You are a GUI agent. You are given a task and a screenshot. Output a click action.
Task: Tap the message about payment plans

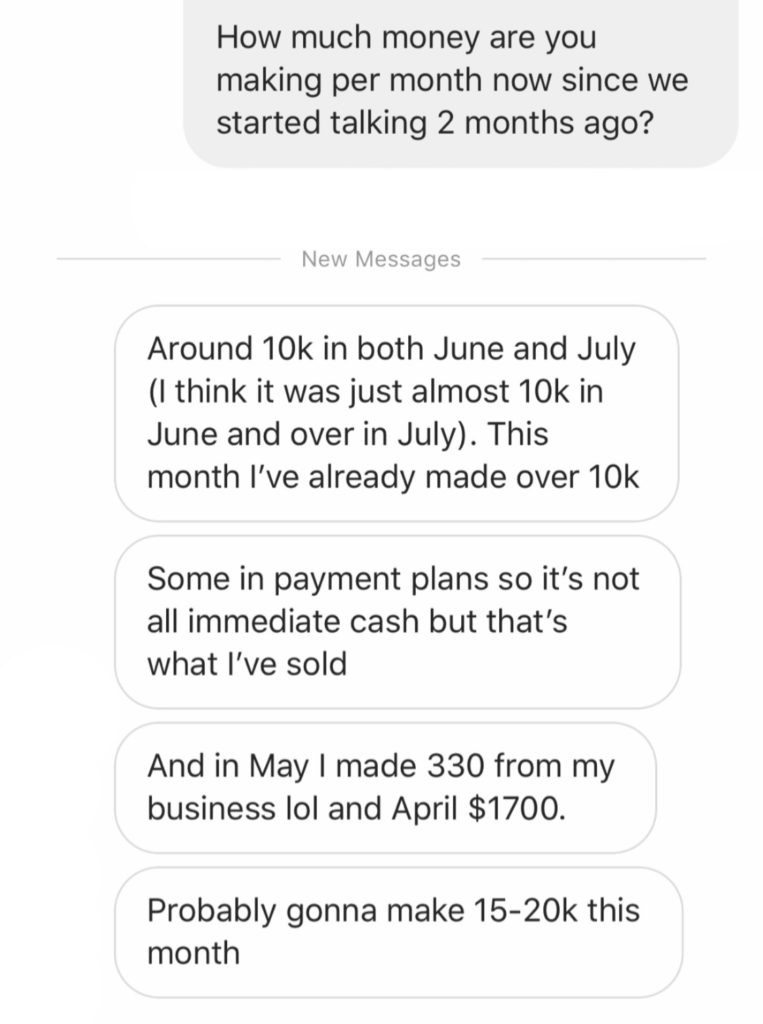pyautogui.click(x=397, y=621)
